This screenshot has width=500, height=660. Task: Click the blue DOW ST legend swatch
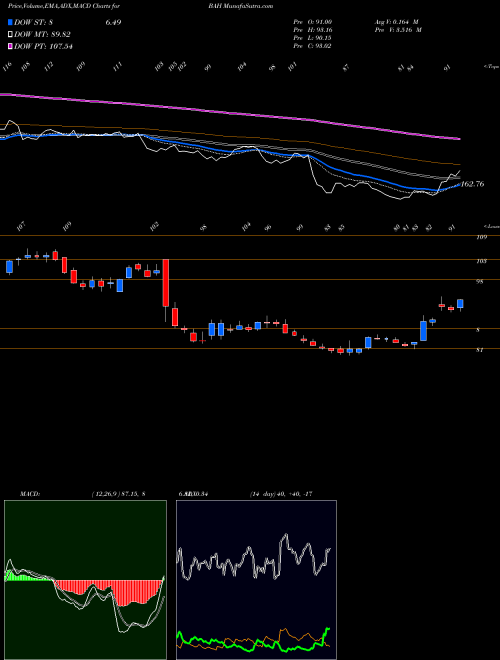pyautogui.click(x=10, y=22)
